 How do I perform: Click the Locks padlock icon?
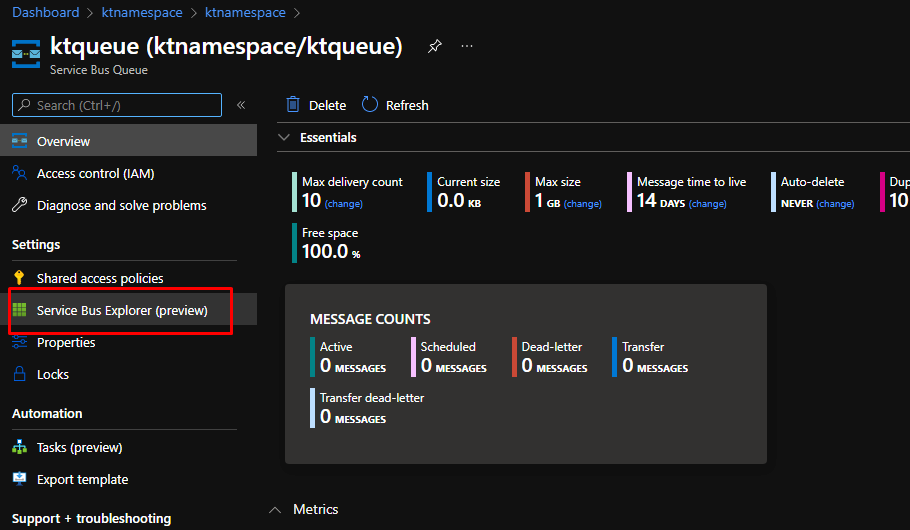[x=19, y=374]
